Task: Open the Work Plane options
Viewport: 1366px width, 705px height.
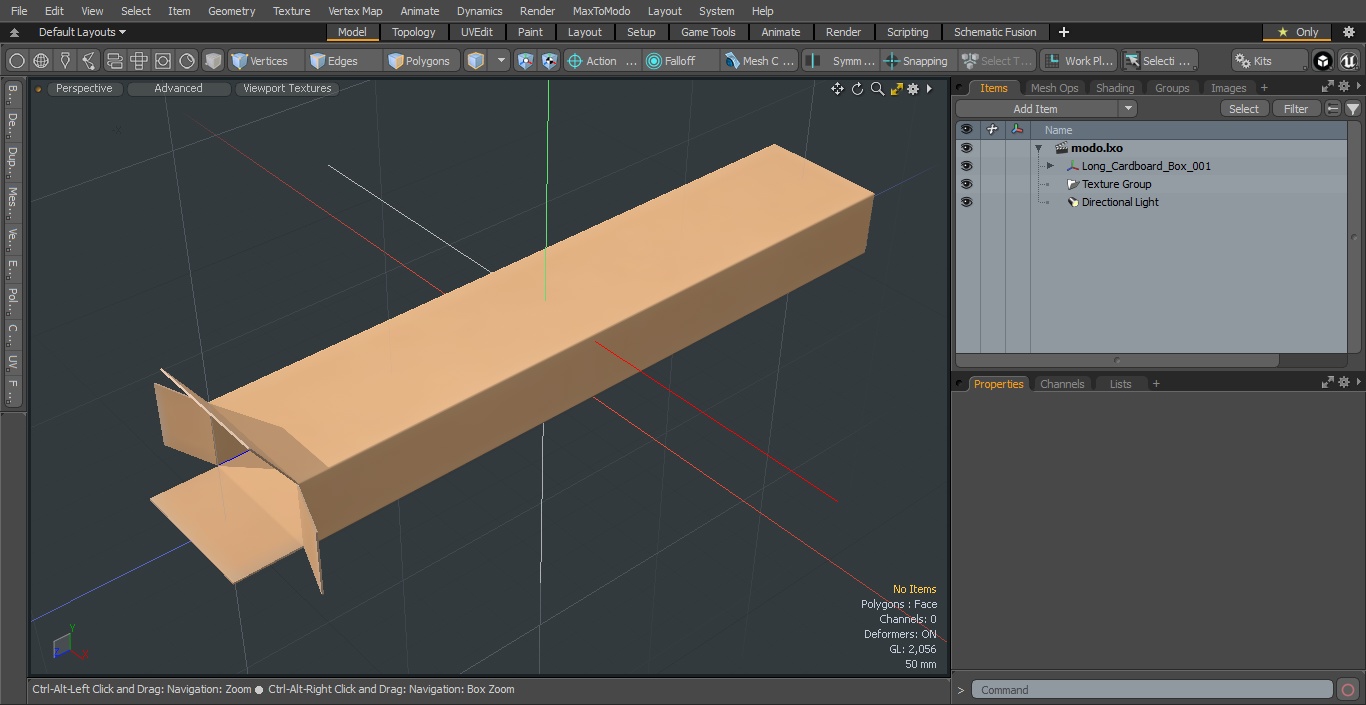Action: pyautogui.click(x=1078, y=61)
